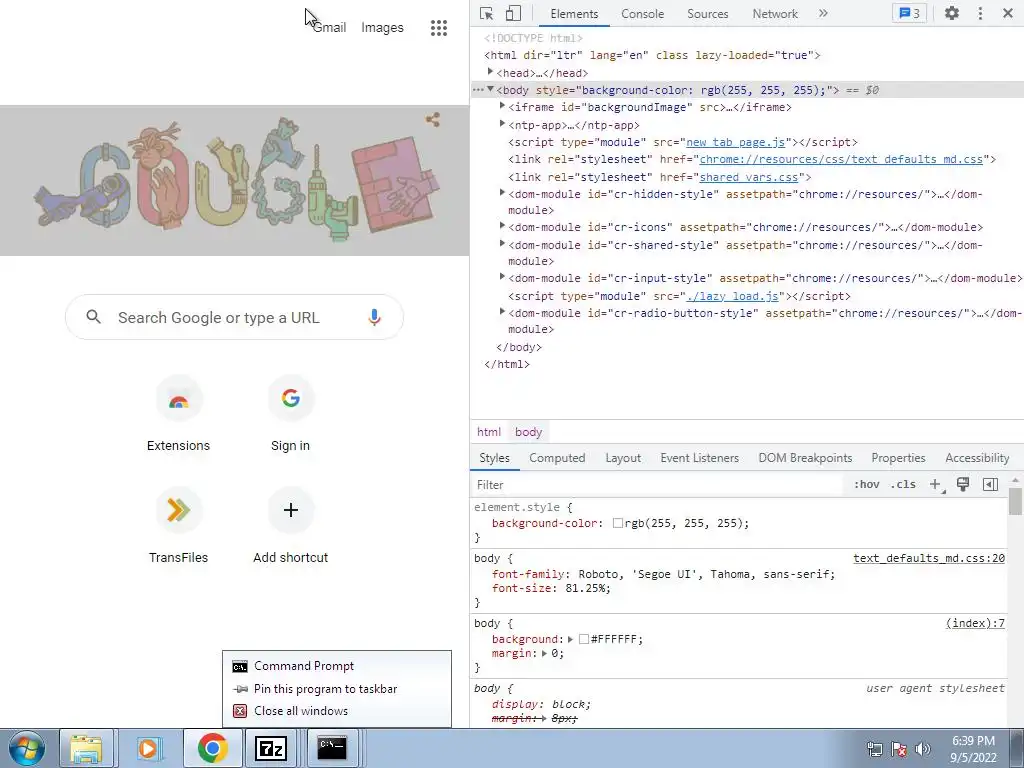Expand the cr-icons dom-module node
Image resolution: width=1024 pixels, height=768 pixels.
click(502, 226)
